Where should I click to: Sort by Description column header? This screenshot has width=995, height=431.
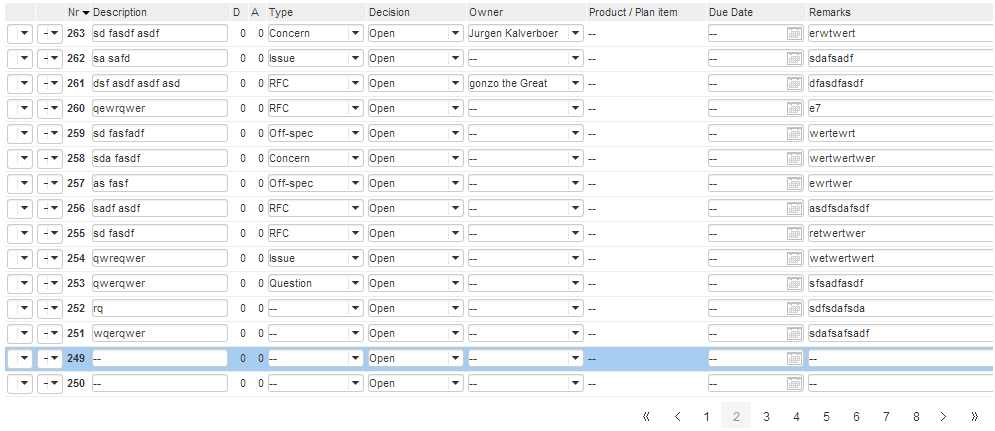click(119, 12)
